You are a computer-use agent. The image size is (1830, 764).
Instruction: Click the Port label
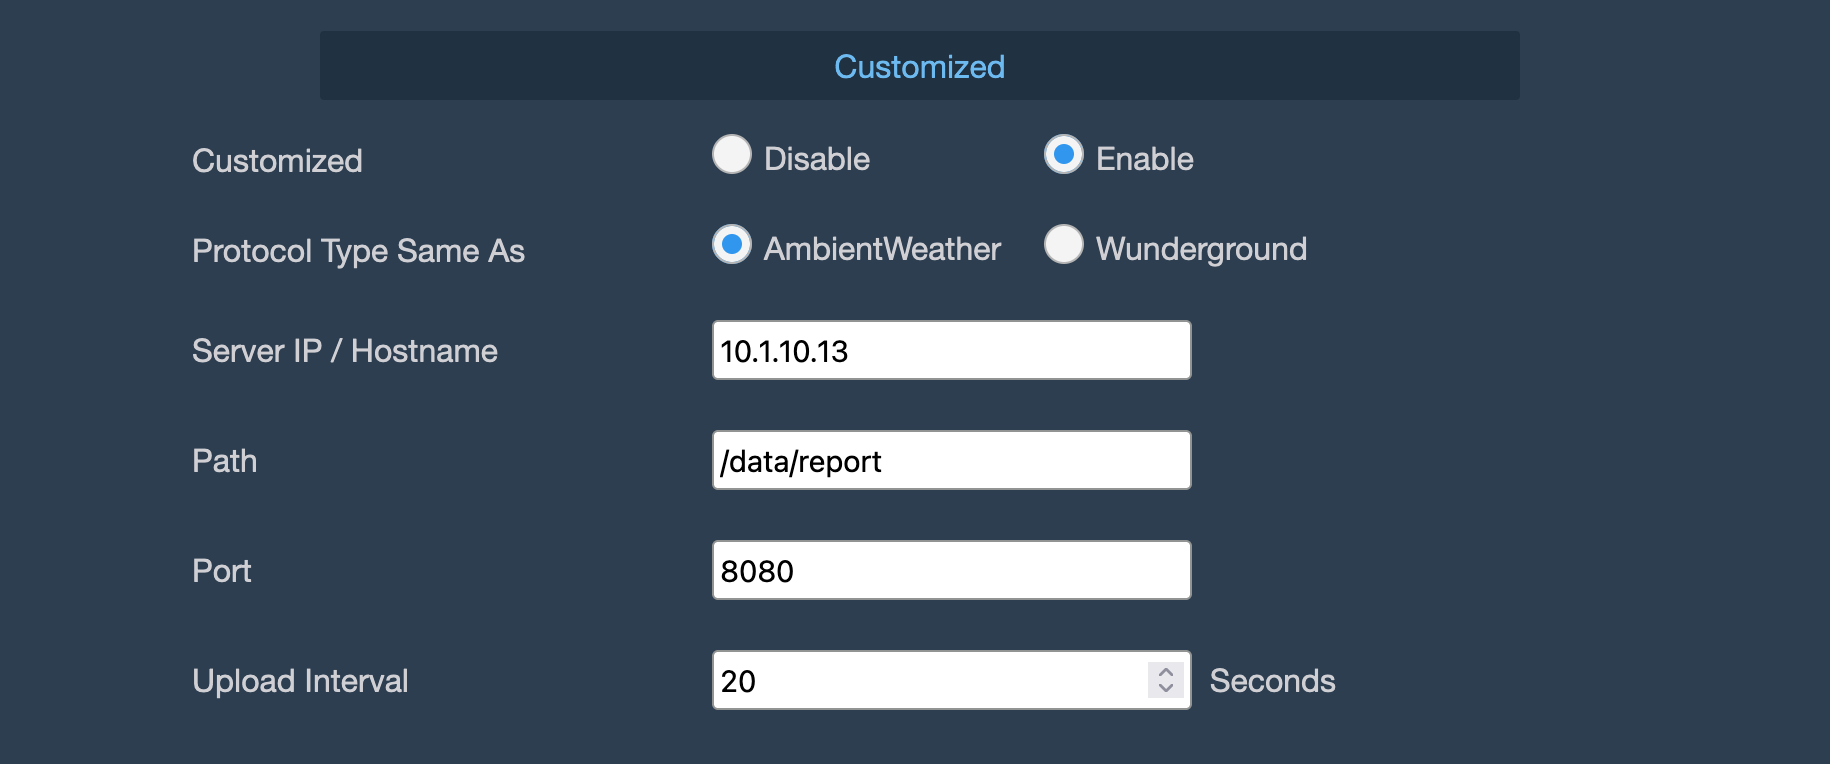pyautogui.click(x=221, y=571)
